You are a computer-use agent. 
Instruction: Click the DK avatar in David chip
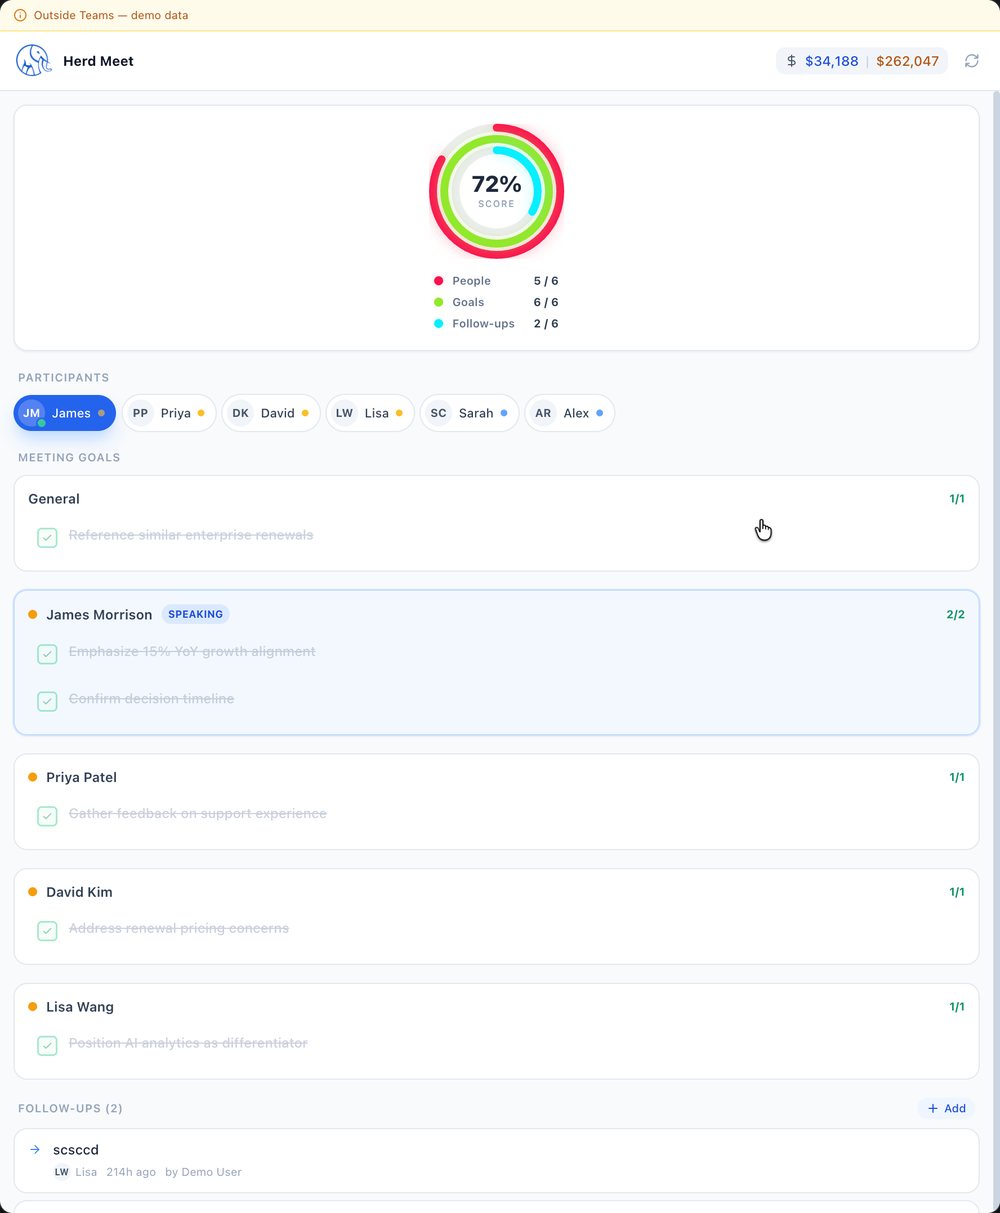[241, 413]
